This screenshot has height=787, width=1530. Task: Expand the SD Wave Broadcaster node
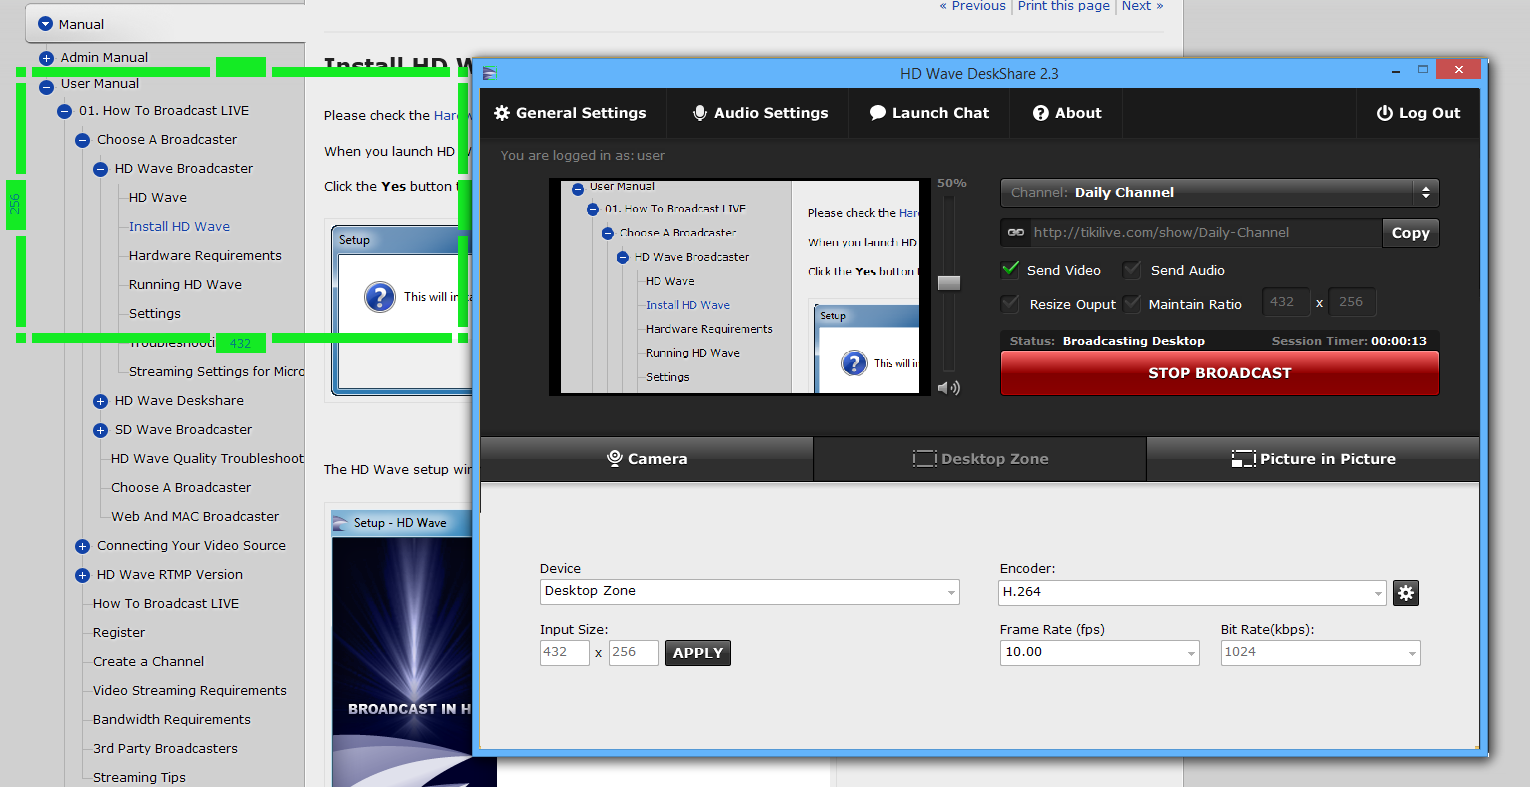pyautogui.click(x=100, y=430)
